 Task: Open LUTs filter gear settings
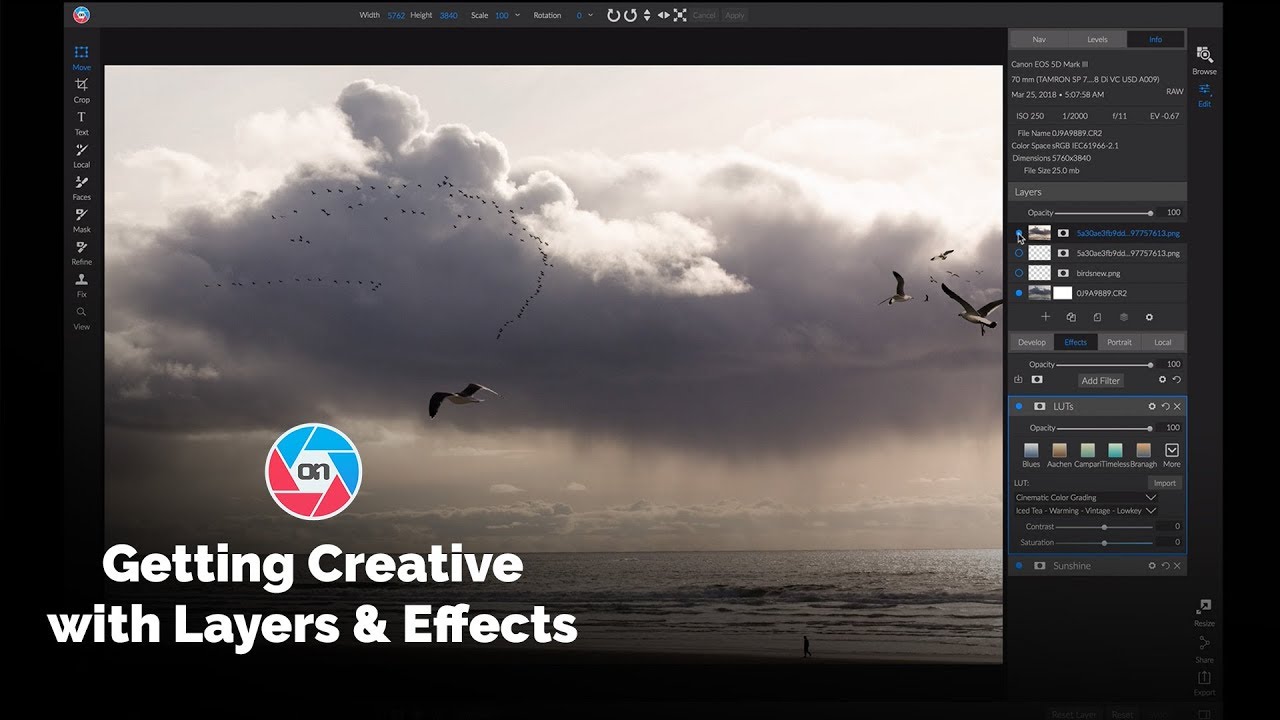1152,407
